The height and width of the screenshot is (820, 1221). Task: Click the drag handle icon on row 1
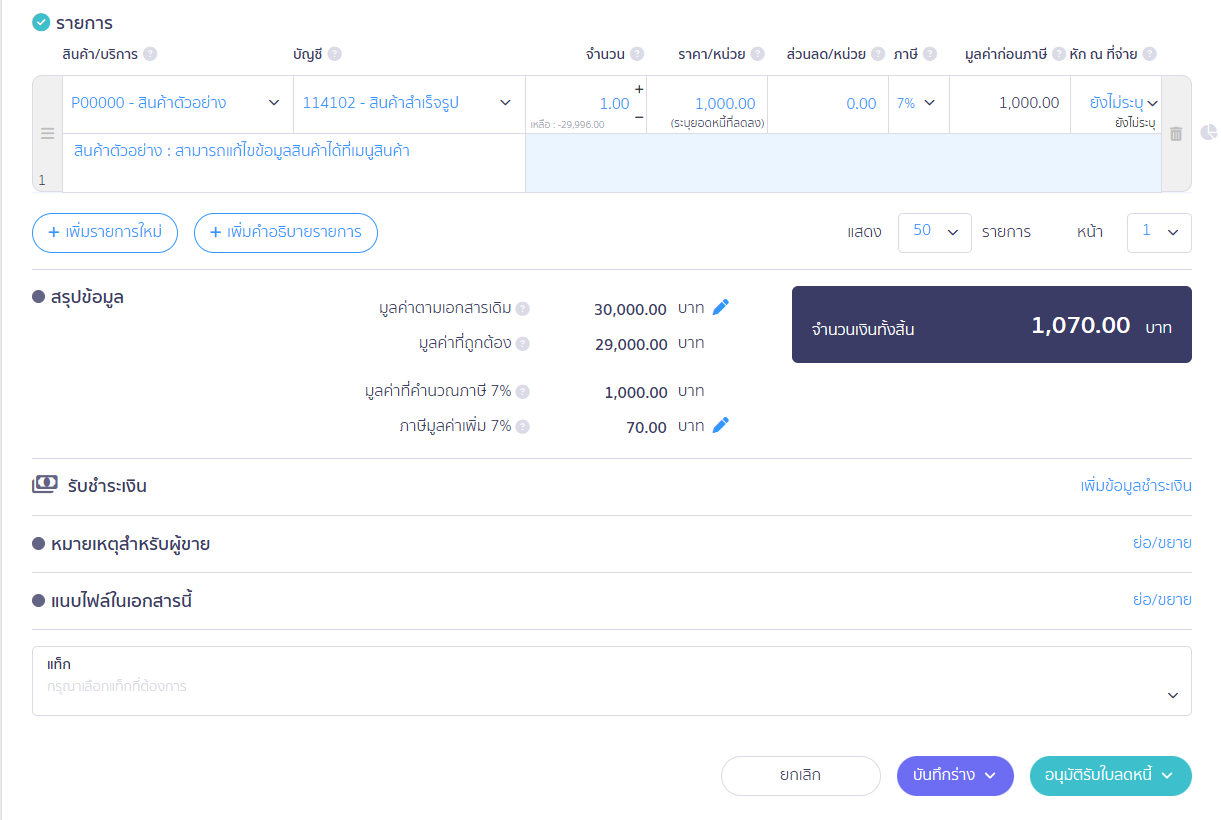(47, 133)
